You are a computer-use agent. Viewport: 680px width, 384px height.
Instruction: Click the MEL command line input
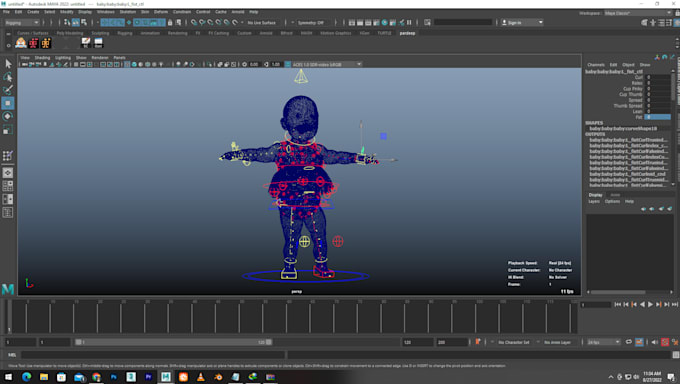pos(153,355)
